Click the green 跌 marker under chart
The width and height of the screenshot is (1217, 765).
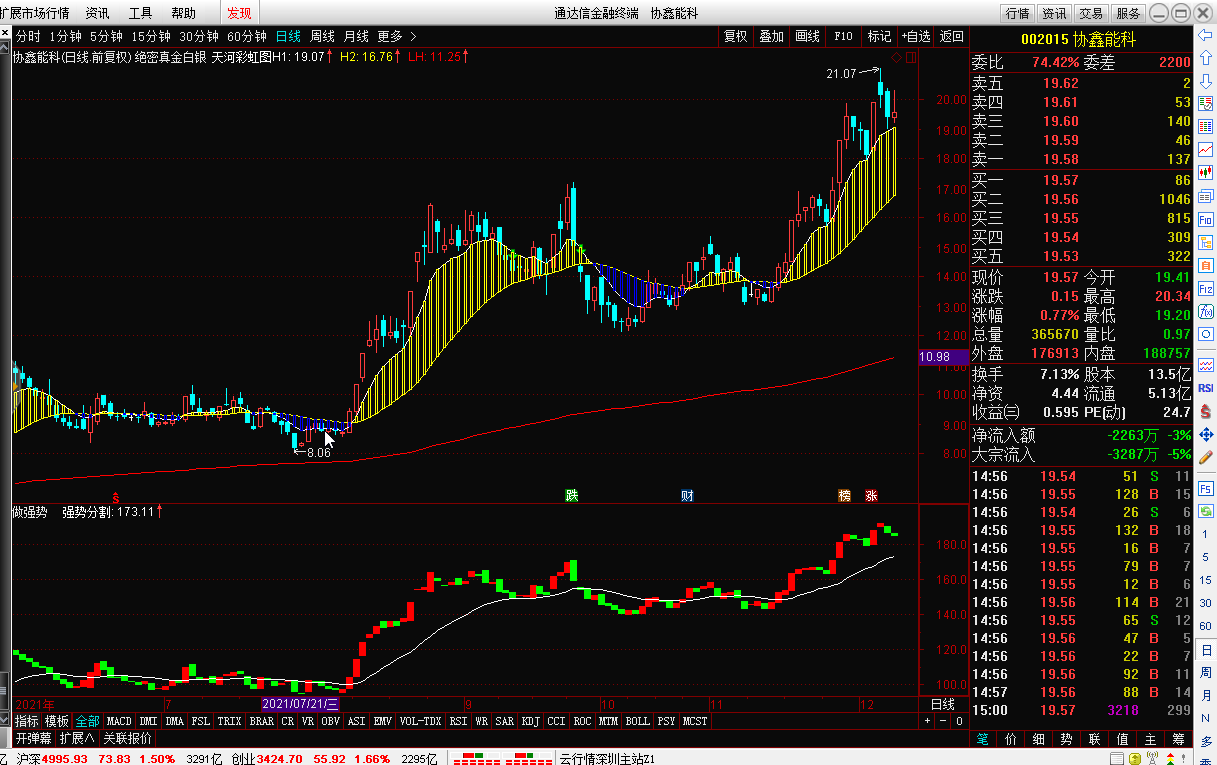point(571,495)
